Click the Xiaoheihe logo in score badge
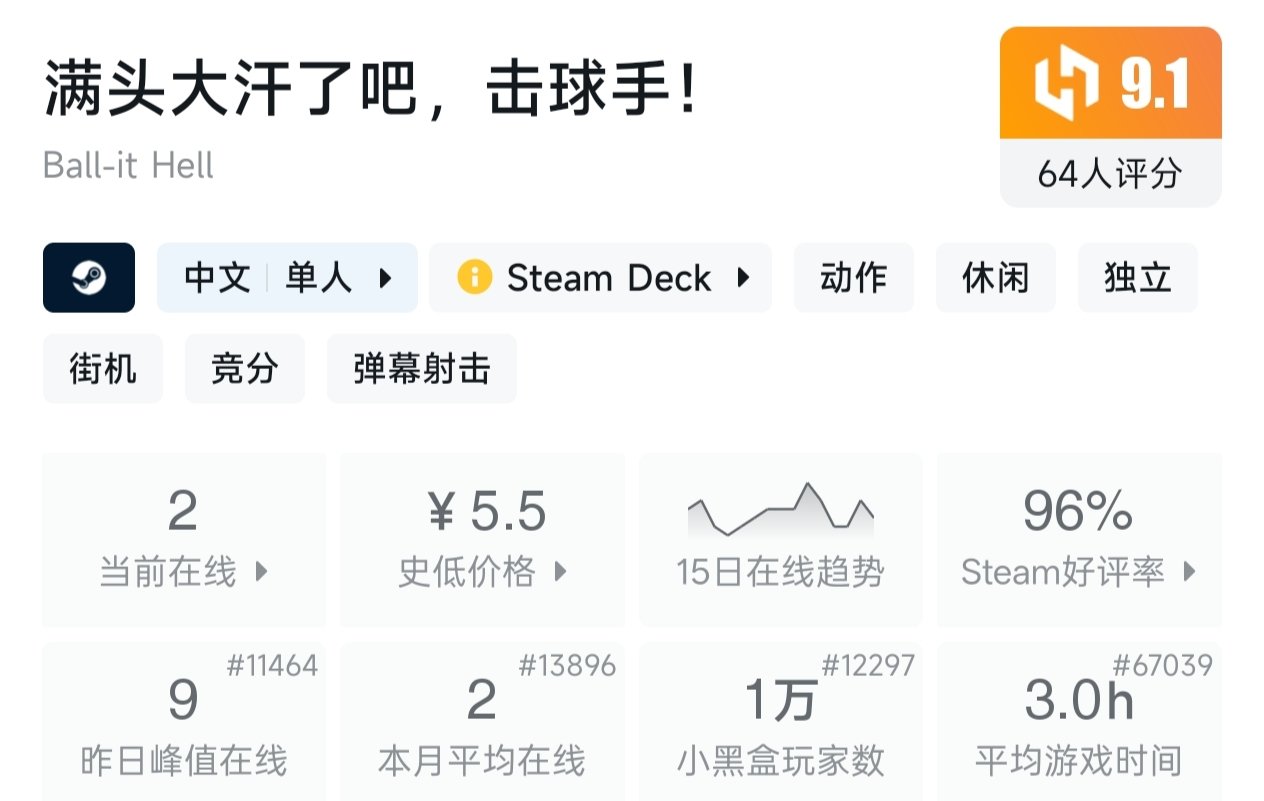Screen dimensions: 1264x801 [1066, 83]
